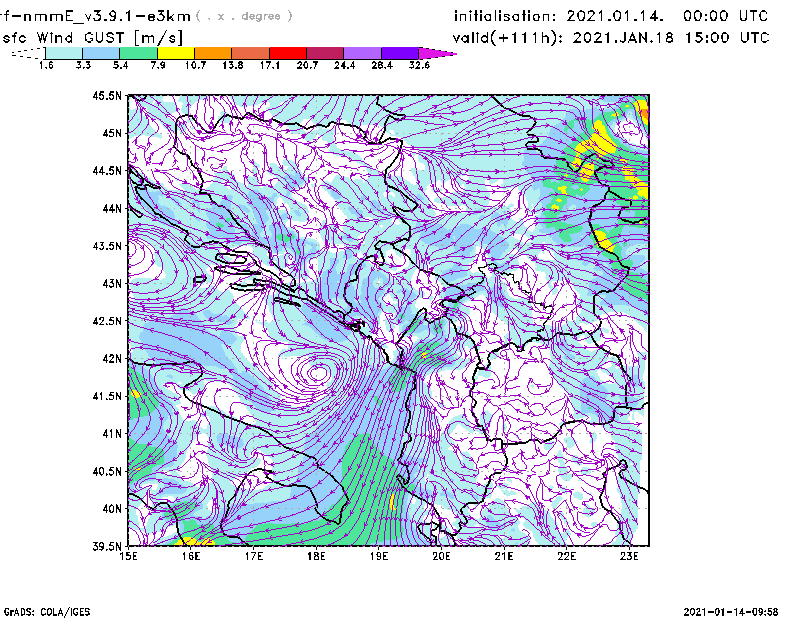The height and width of the screenshot is (618, 800).
Task: Click the 23E longitude label
Action: tap(630, 556)
